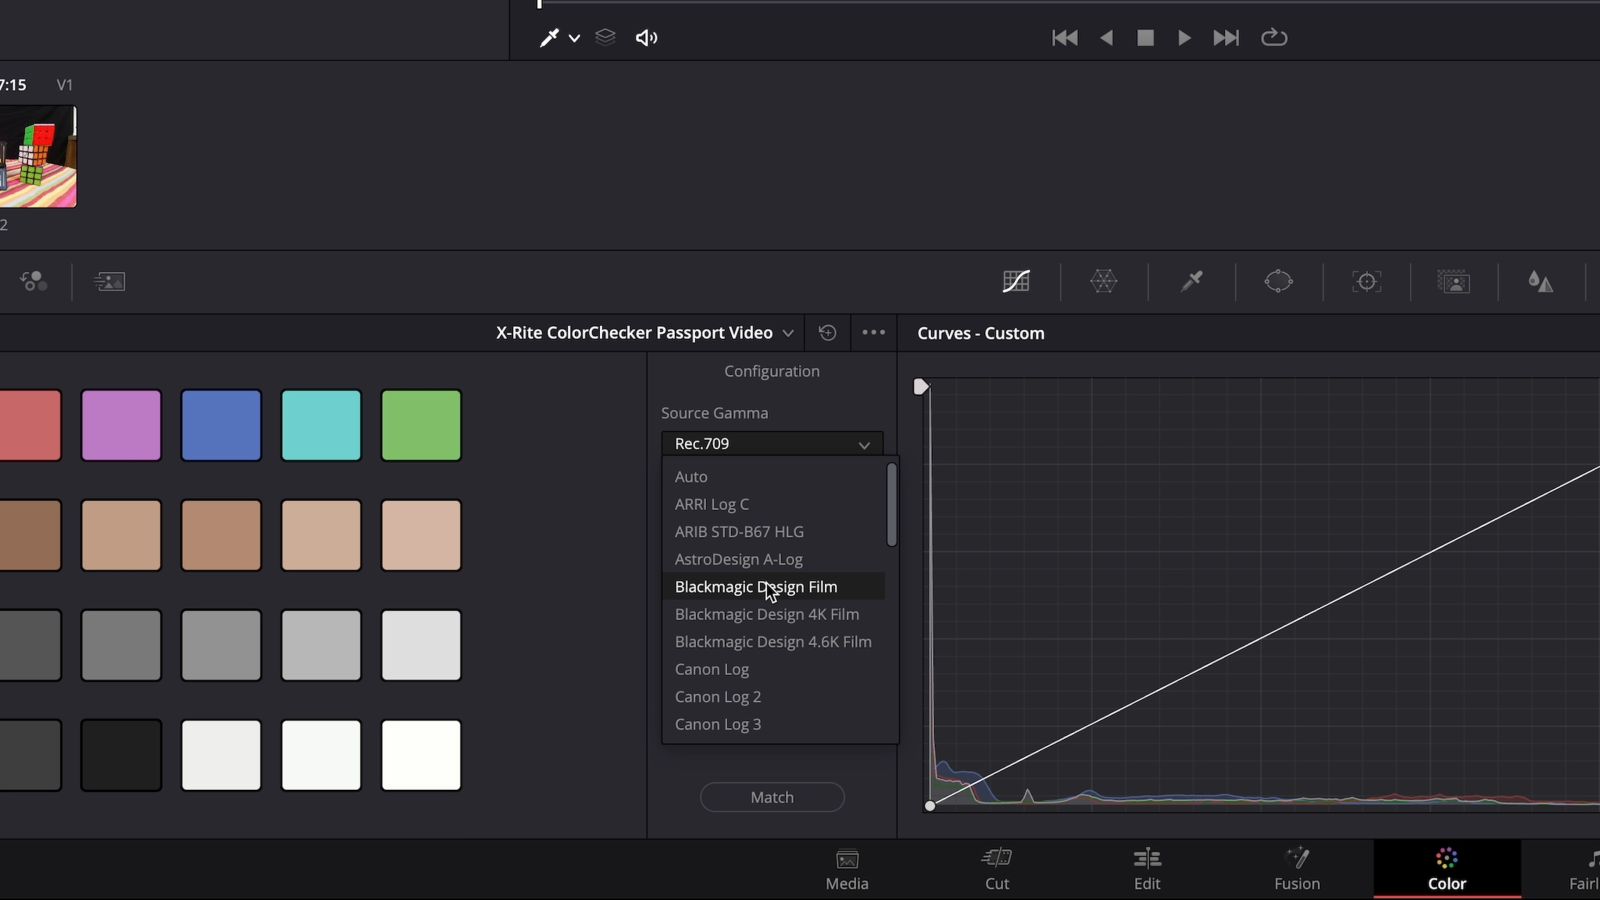Select the curve's bottom-left control point
Screen dimensions: 1600x900
click(930, 806)
